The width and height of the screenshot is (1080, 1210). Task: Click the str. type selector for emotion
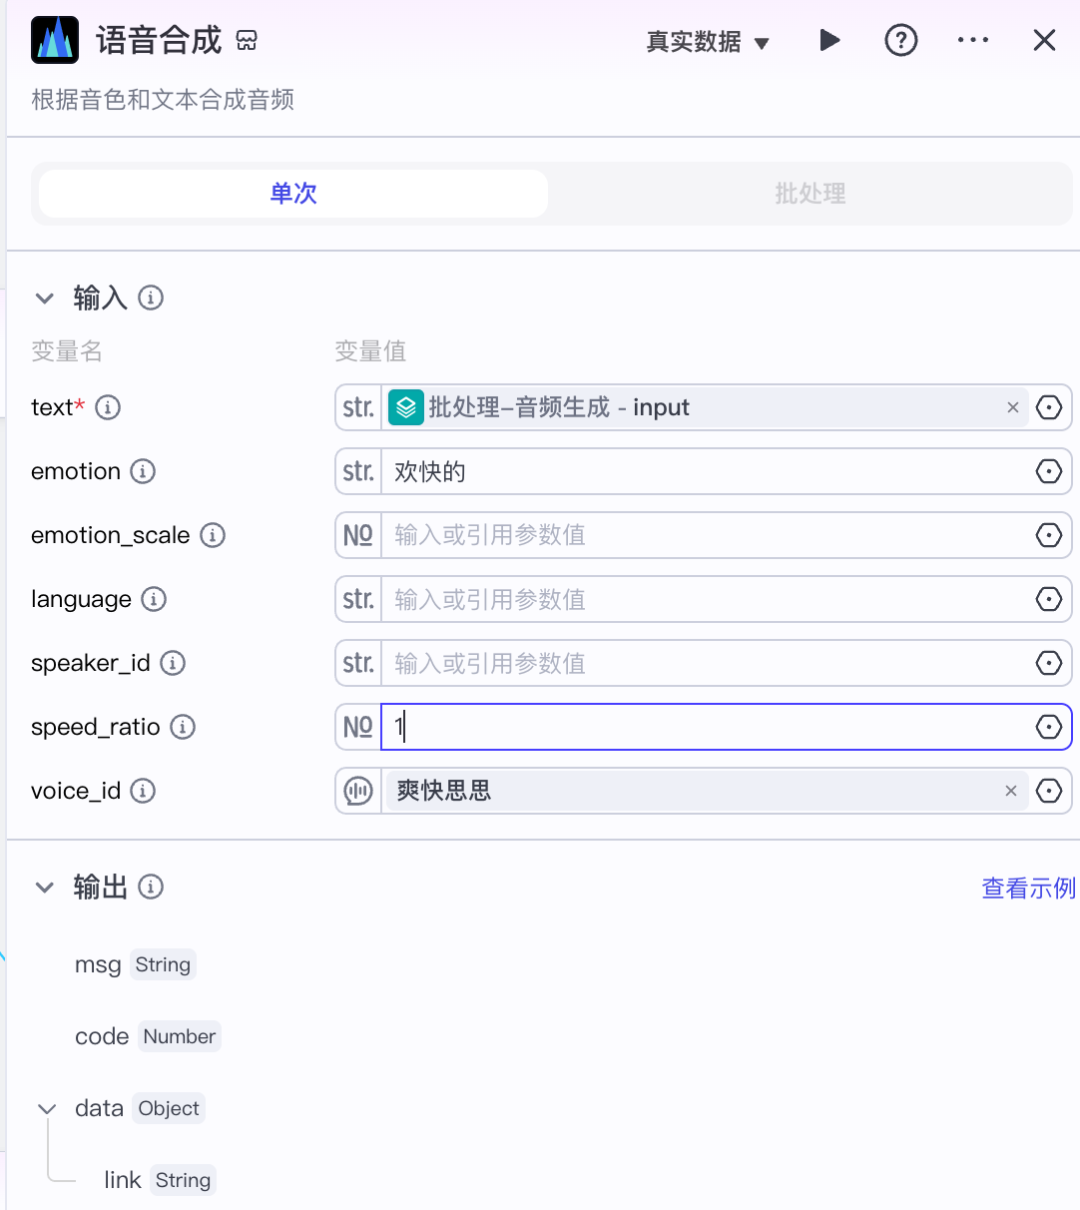(358, 471)
